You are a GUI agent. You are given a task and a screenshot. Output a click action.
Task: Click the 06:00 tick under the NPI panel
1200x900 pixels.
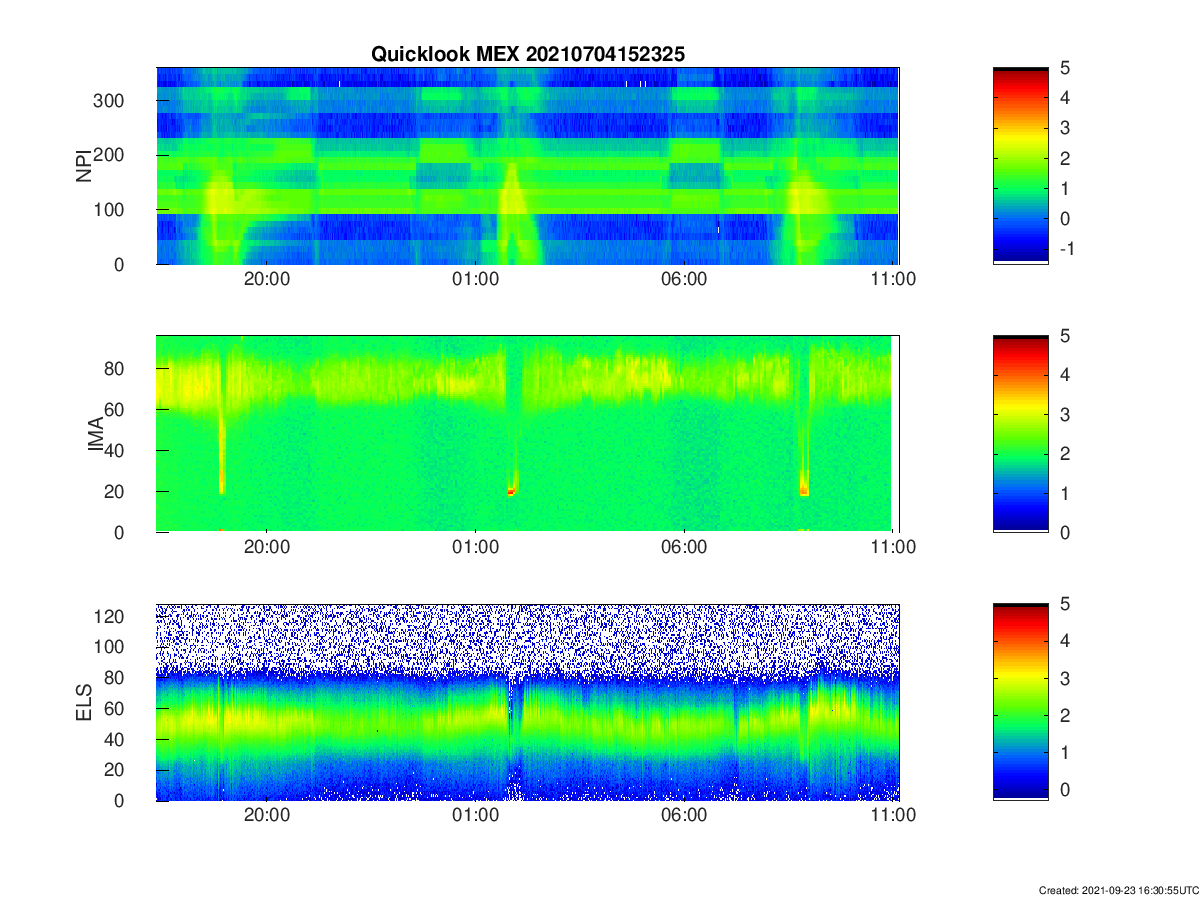685,279
